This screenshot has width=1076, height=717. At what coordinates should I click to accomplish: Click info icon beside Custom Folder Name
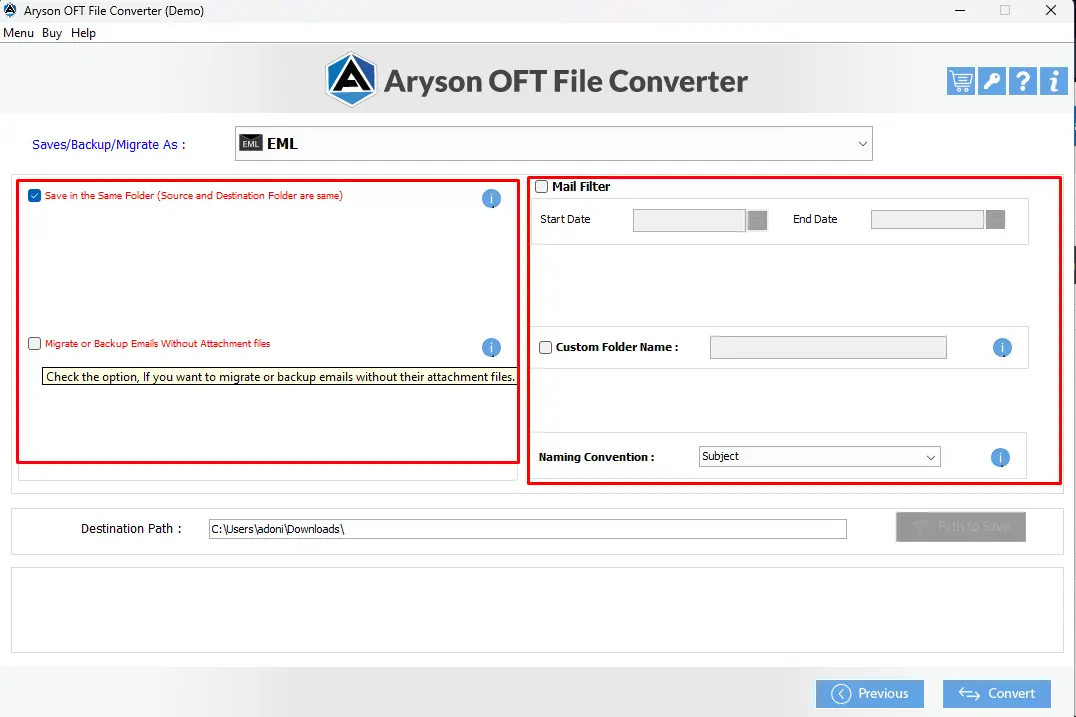coord(1002,348)
